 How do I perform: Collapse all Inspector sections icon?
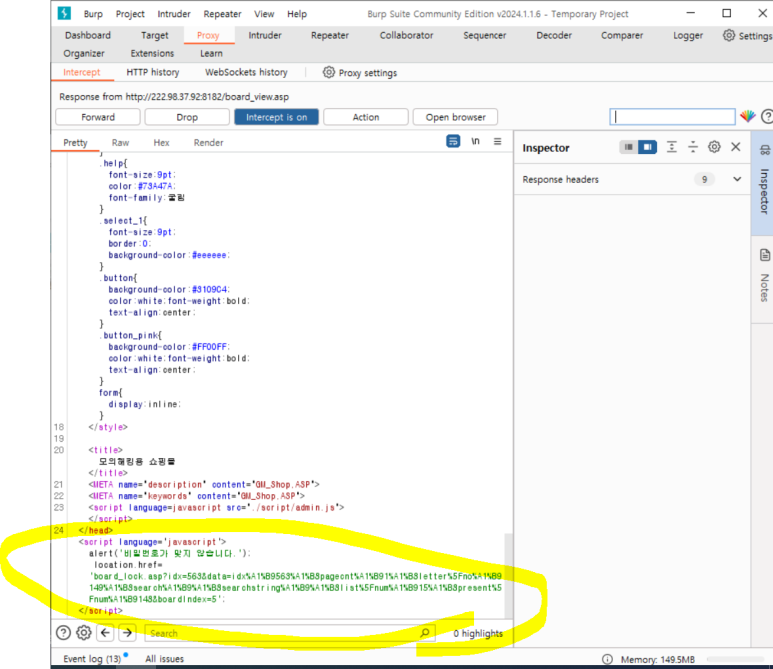click(693, 147)
